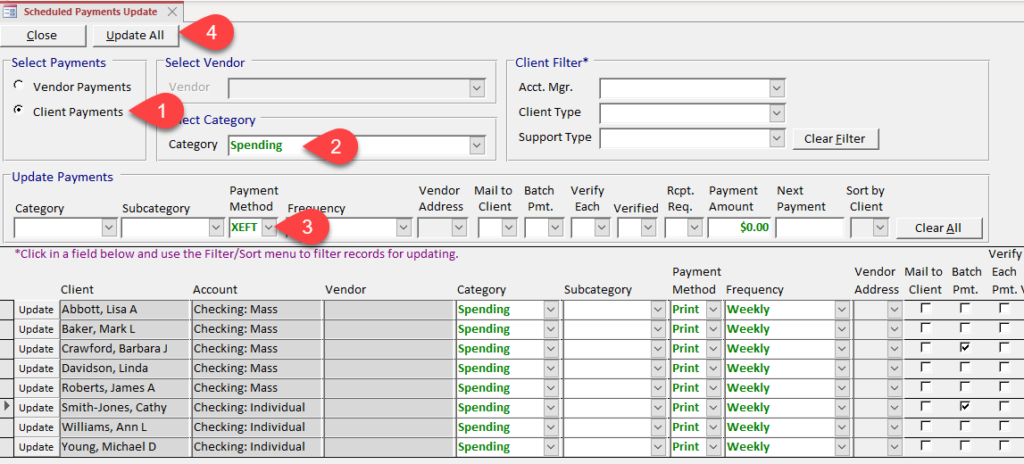
Task: Click Update for Smith-Jones, Cathy
Action: point(36,408)
